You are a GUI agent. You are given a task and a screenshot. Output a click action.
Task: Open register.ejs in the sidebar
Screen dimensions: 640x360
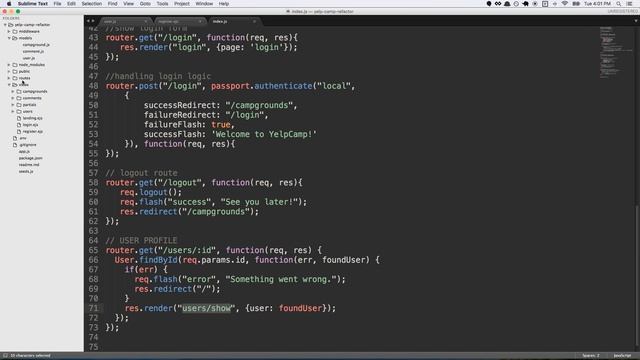pos(32,131)
